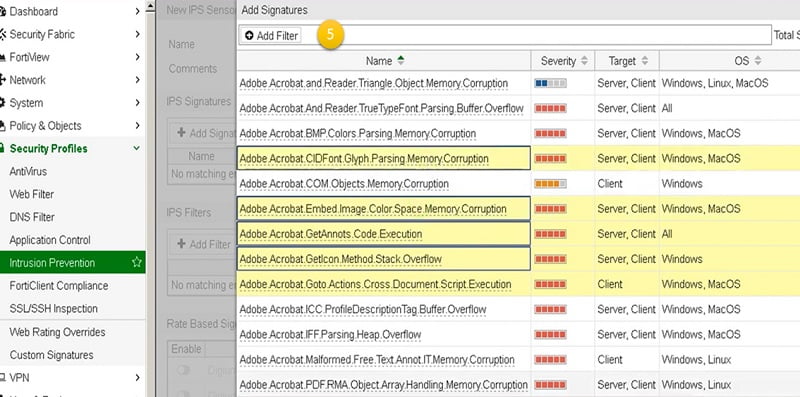Click the Network menu icon
This screenshot has width=800, height=397.
(x=3, y=80)
